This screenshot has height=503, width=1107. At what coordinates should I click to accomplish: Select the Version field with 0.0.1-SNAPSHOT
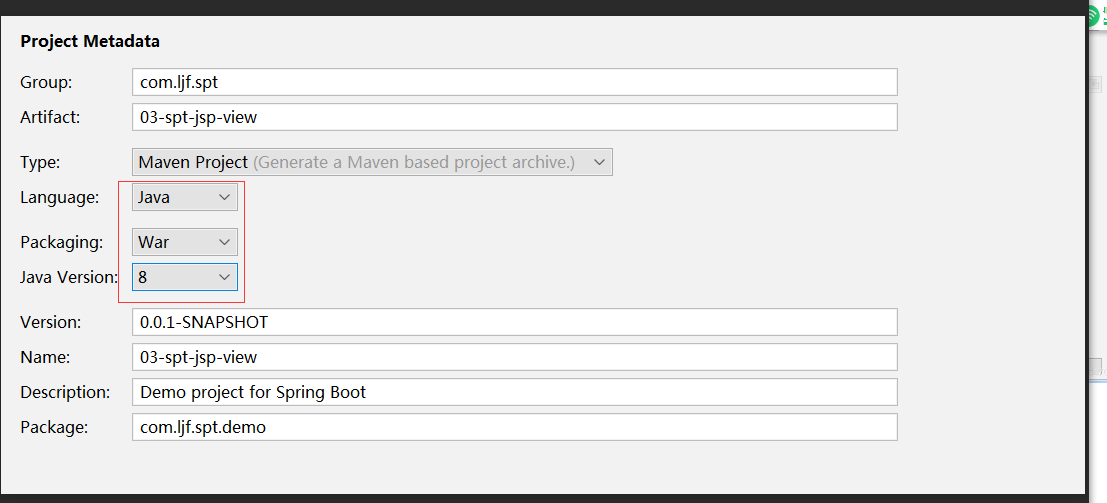click(515, 322)
